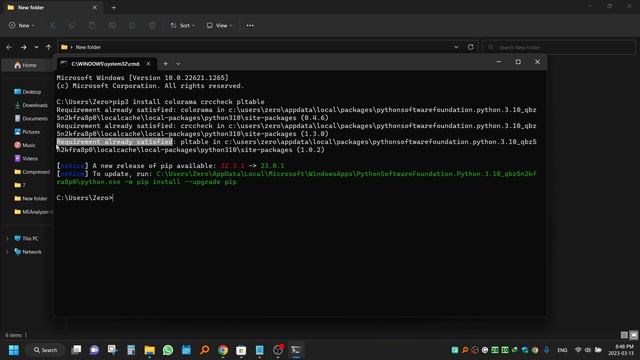Open the terminal profile dropdown arrow
The width and height of the screenshot is (640, 360).
click(x=178, y=64)
